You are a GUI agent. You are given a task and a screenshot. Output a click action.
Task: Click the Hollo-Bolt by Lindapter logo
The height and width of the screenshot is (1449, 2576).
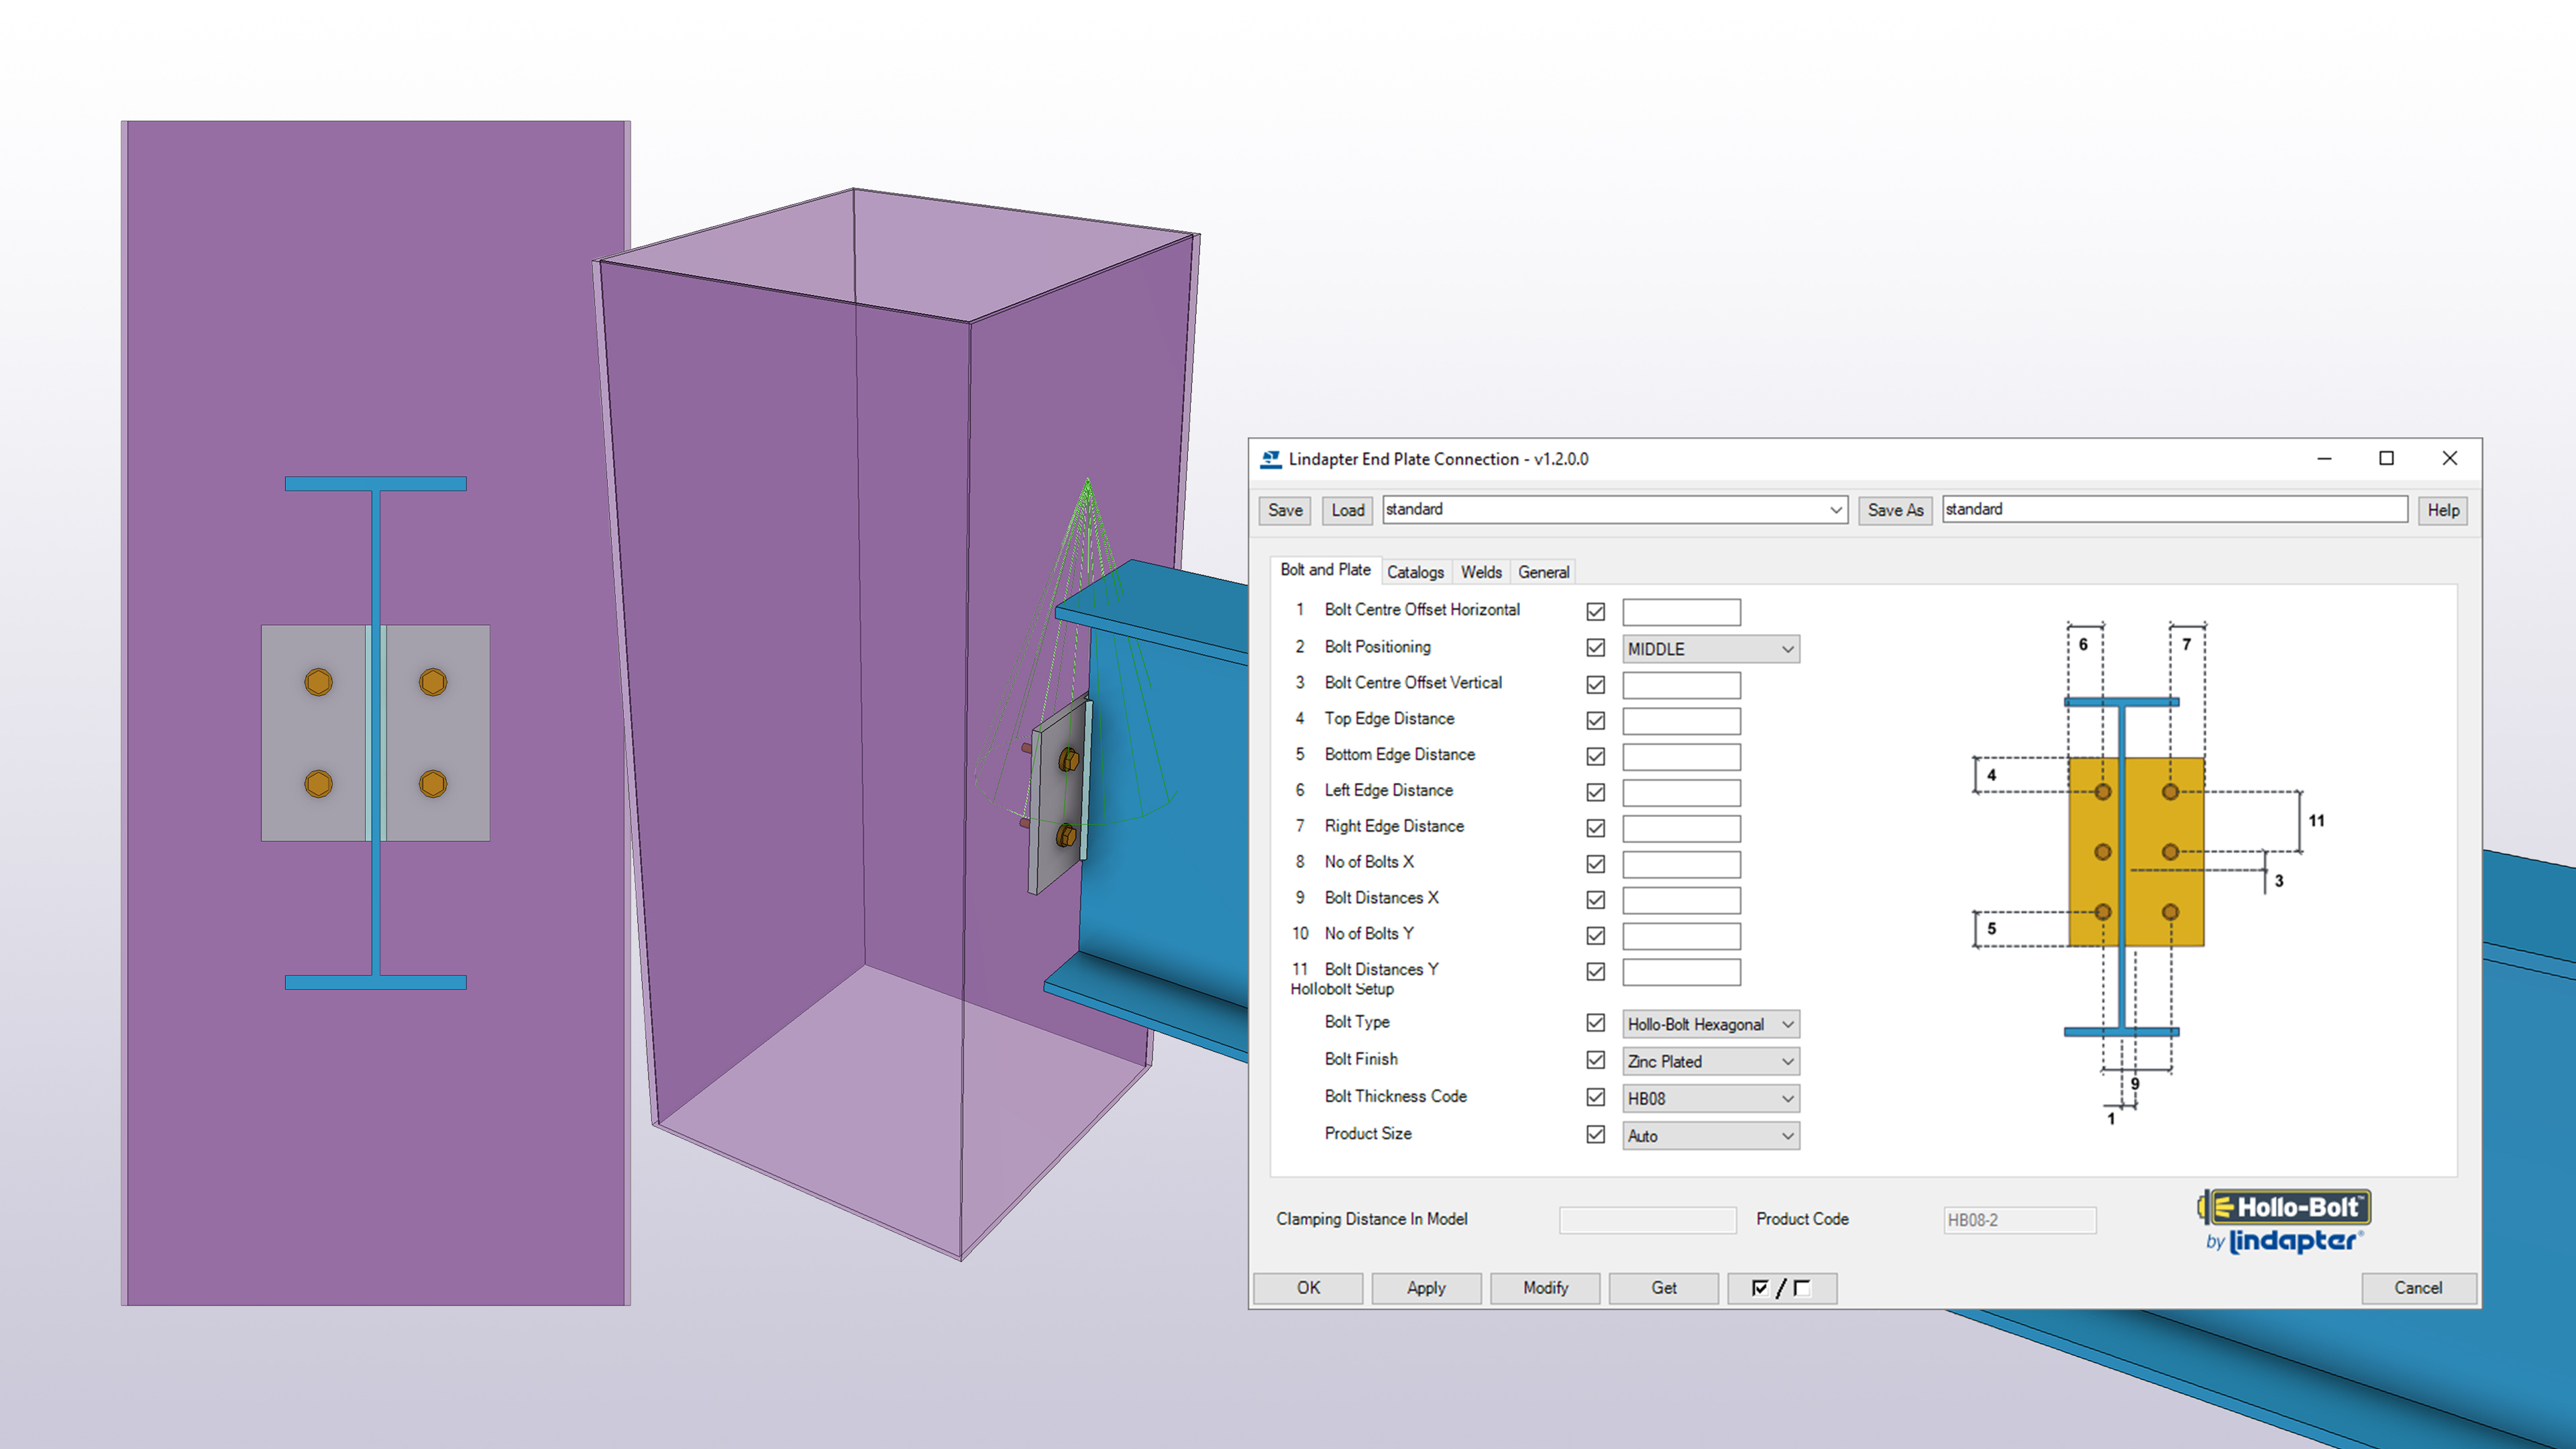pos(2283,1222)
